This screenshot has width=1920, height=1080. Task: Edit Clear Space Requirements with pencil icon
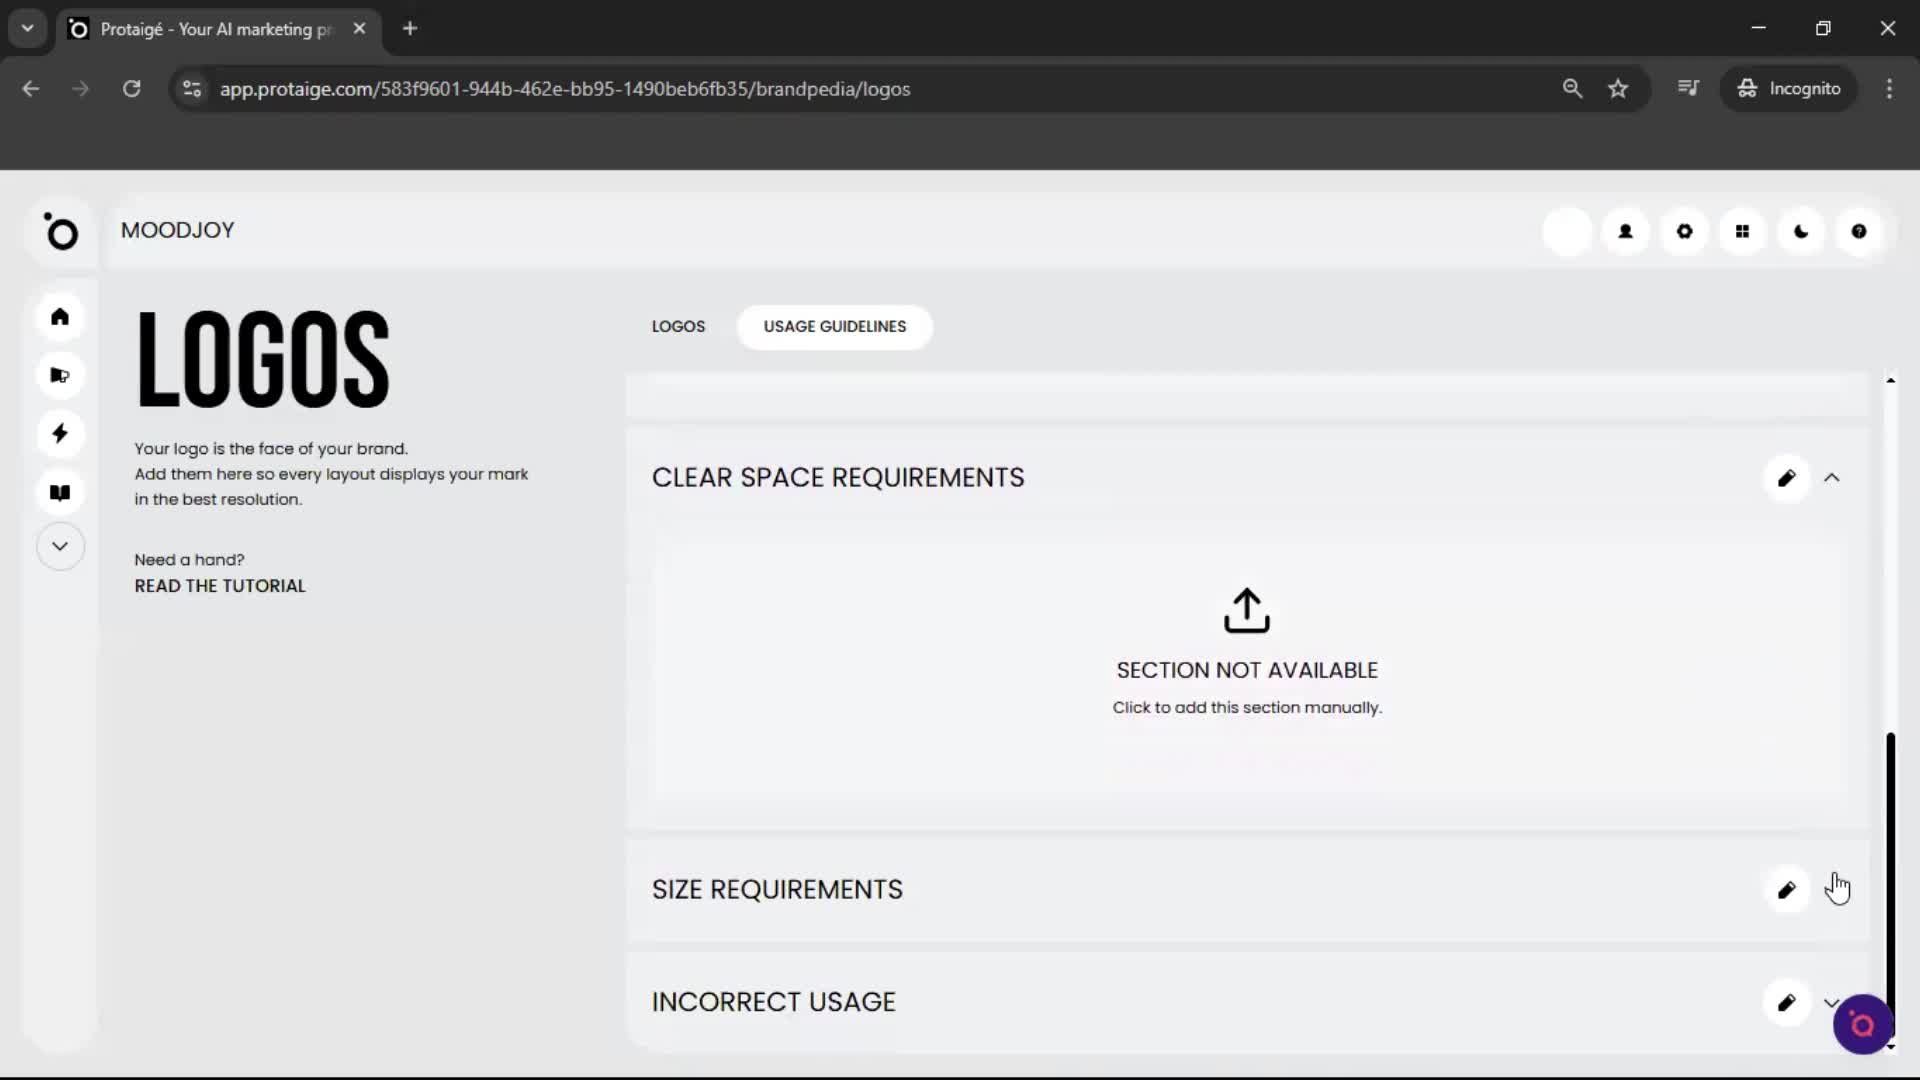click(x=1786, y=478)
